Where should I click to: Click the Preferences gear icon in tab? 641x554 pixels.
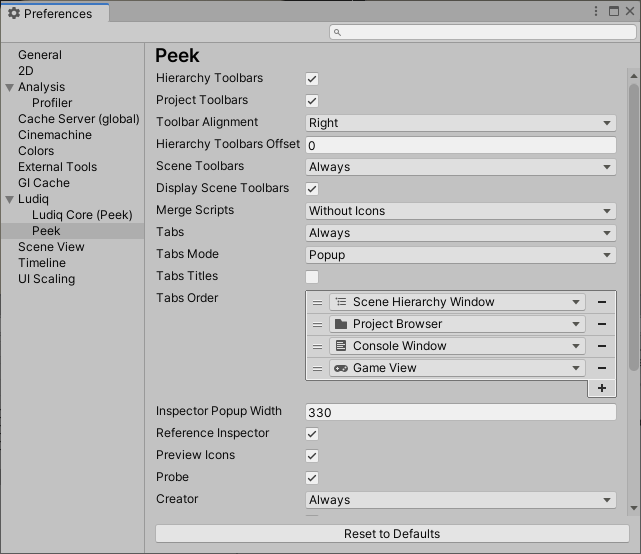14,13
